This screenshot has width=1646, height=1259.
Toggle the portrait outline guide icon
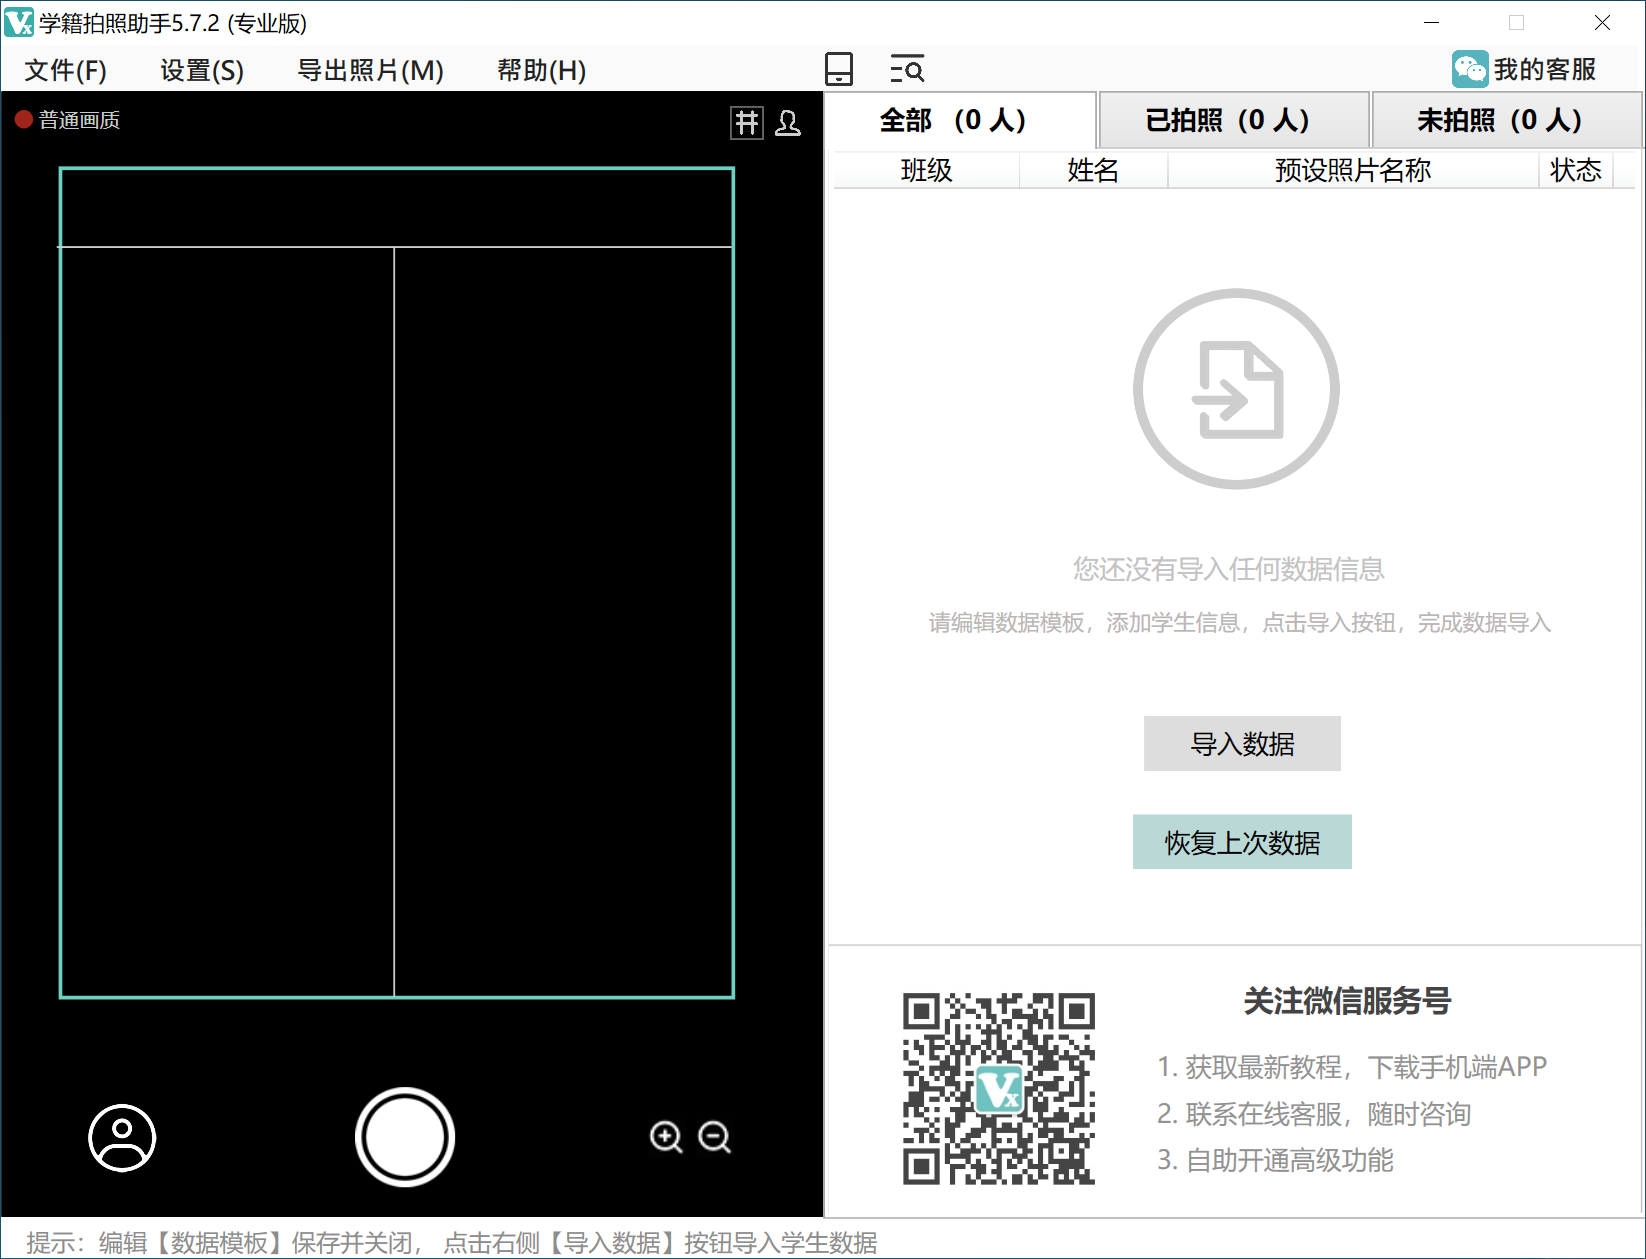coord(788,123)
